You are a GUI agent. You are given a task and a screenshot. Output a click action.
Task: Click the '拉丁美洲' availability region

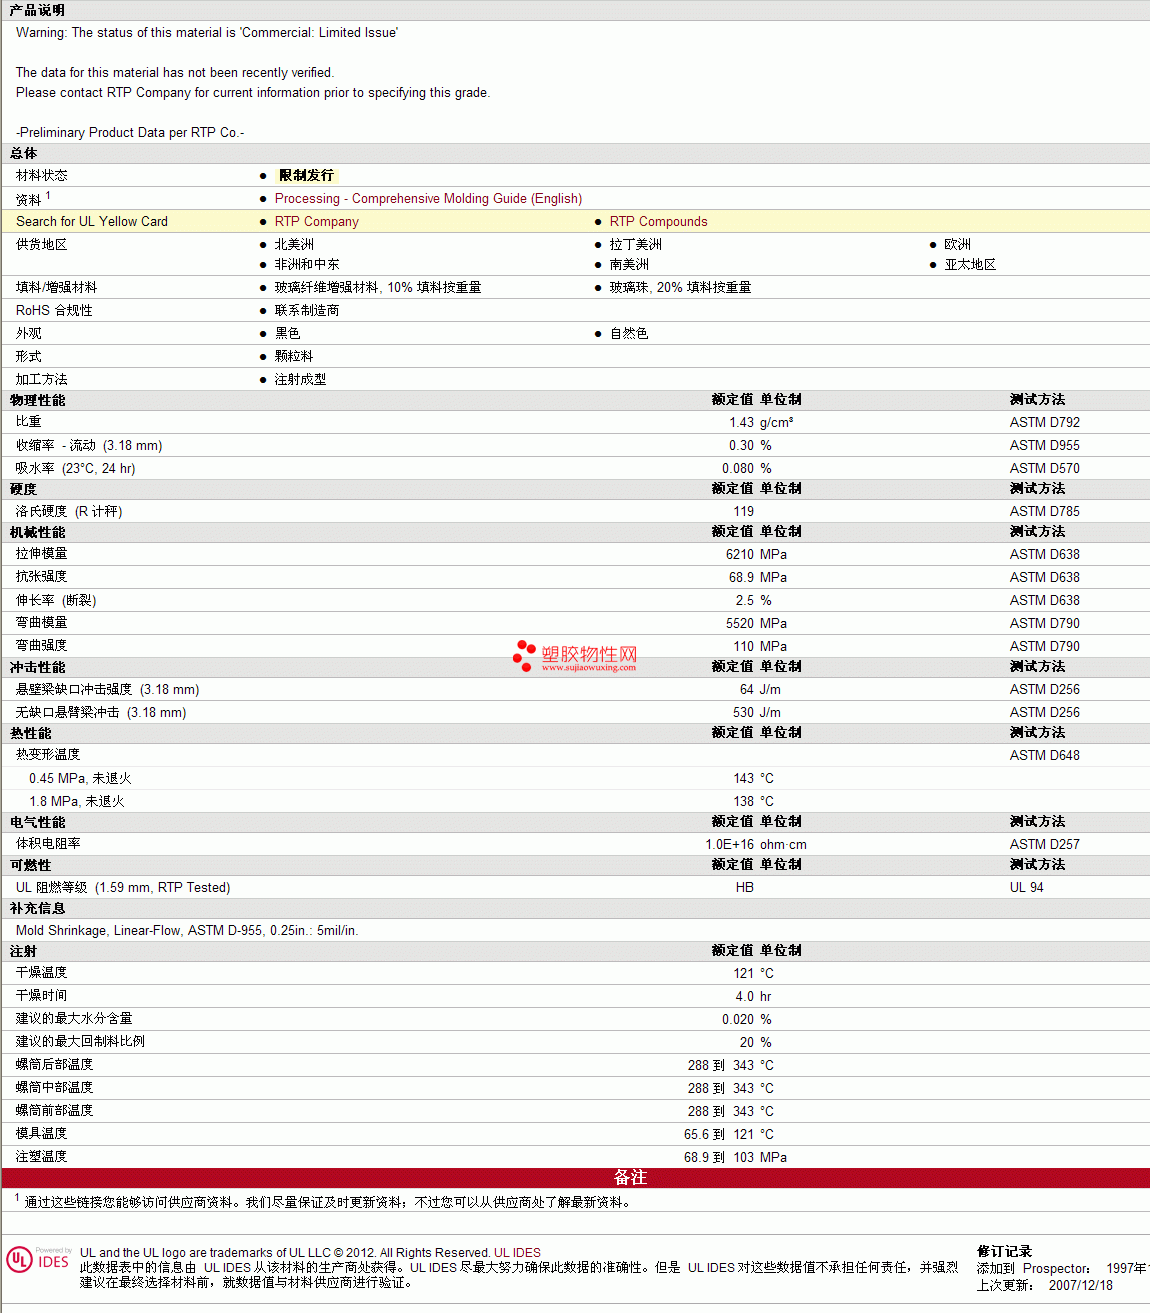636,245
